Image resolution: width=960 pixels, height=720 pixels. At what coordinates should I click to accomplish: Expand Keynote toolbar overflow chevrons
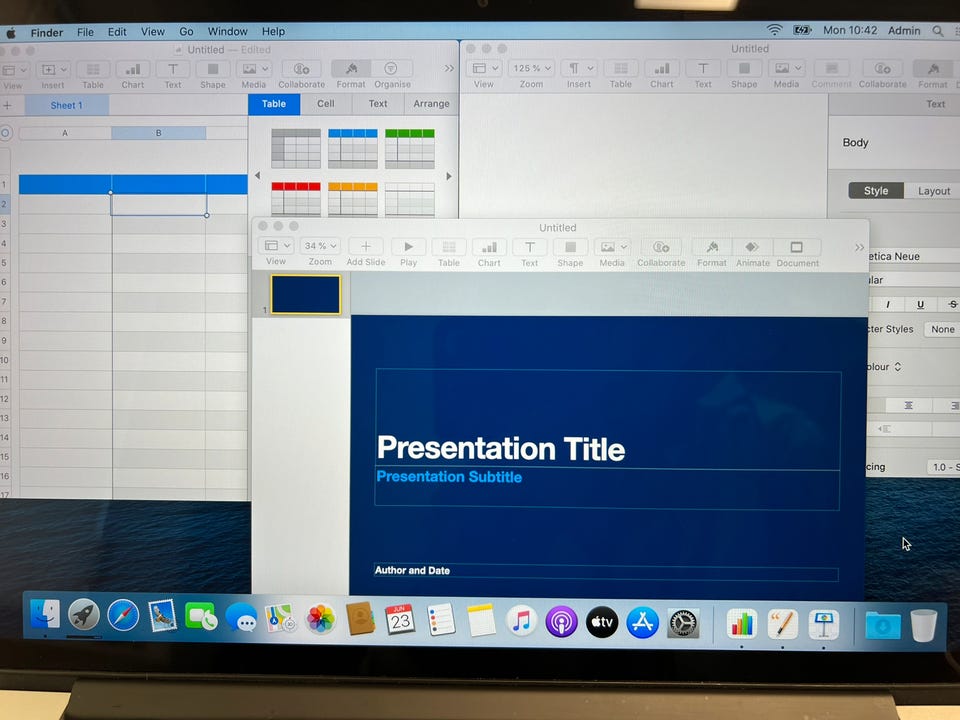859,247
